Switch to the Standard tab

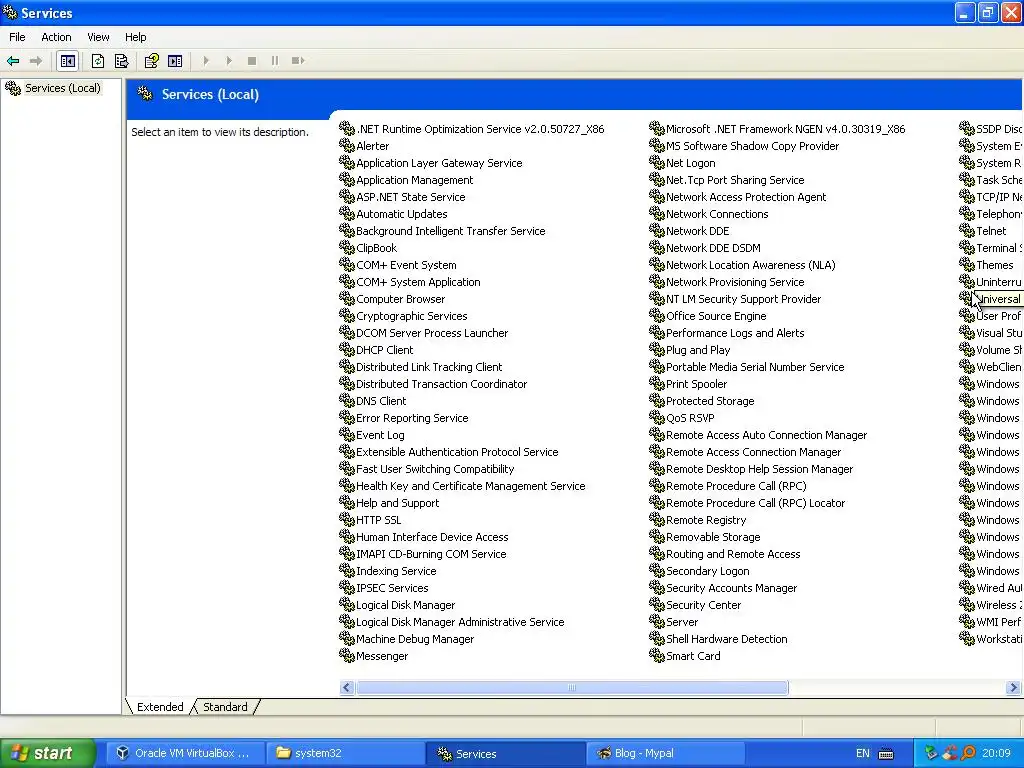click(x=225, y=707)
